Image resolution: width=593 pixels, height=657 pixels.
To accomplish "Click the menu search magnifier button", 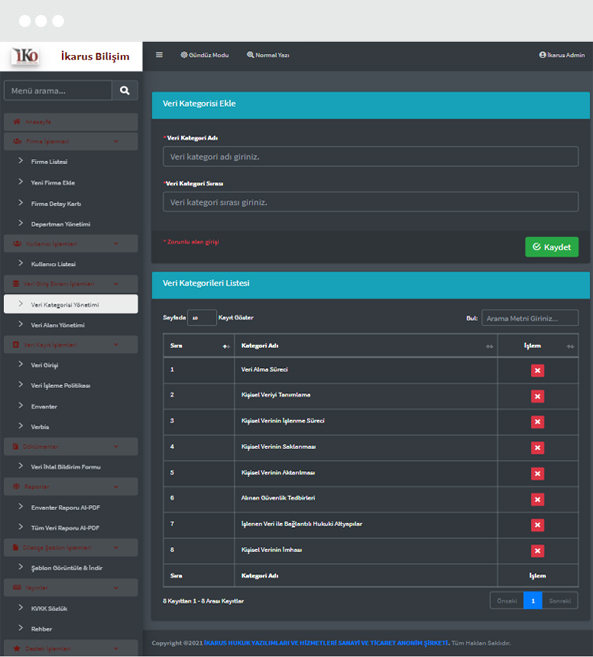I will (125, 91).
